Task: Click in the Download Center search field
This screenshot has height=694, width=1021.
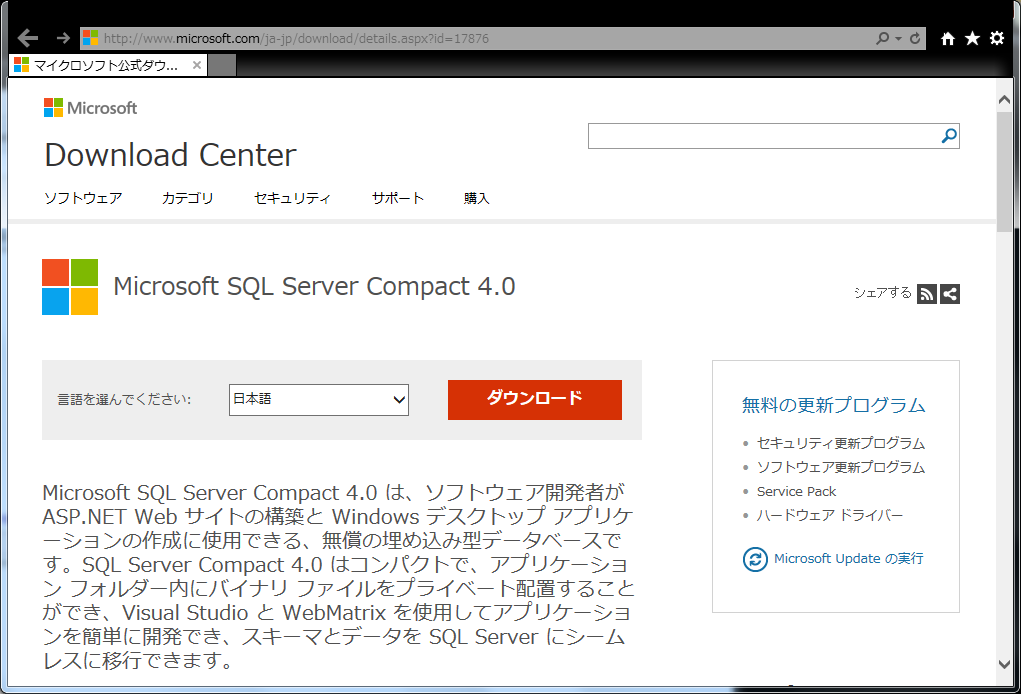Action: [x=762, y=136]
